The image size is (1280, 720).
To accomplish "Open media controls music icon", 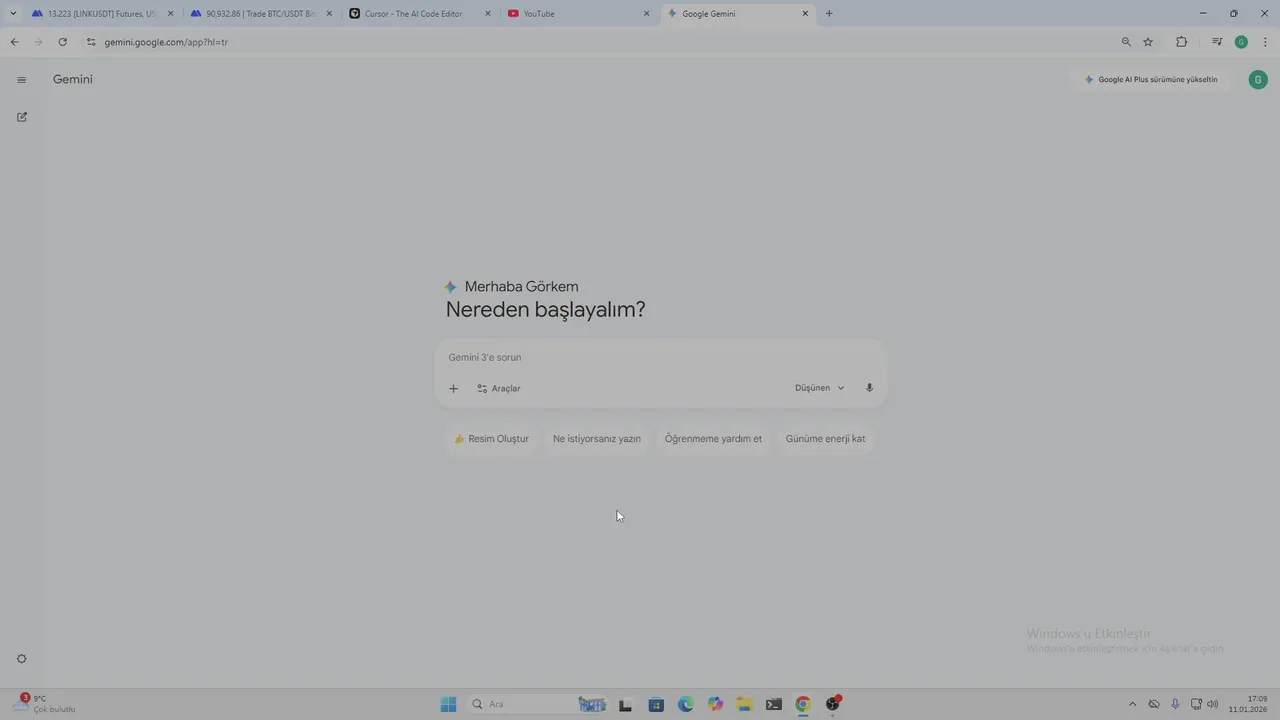I will point(1217,42).
